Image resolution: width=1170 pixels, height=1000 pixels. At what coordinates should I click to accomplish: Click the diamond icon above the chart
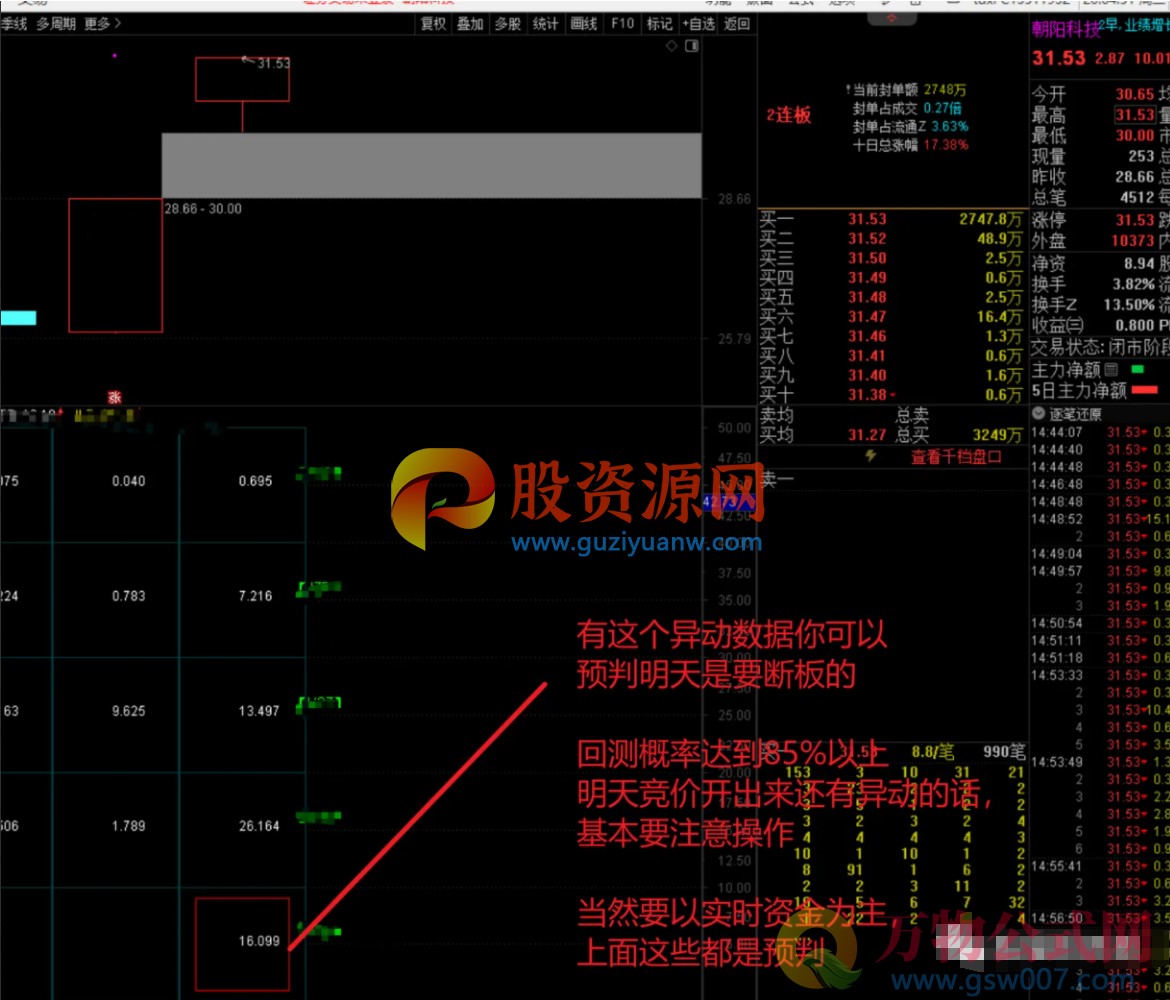[672, 46]
